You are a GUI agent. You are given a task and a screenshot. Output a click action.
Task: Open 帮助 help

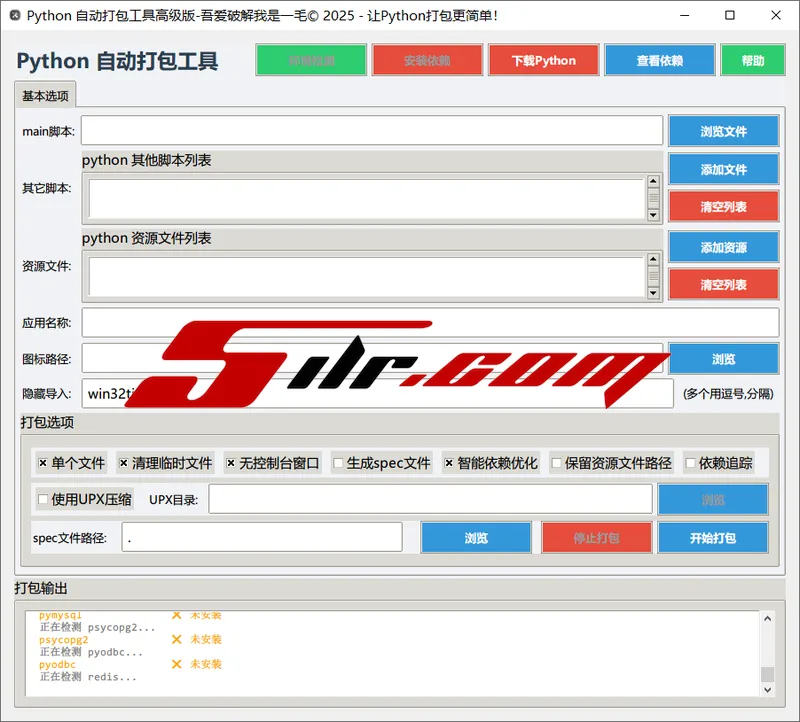pyautogui.click(x=753, y=60)
